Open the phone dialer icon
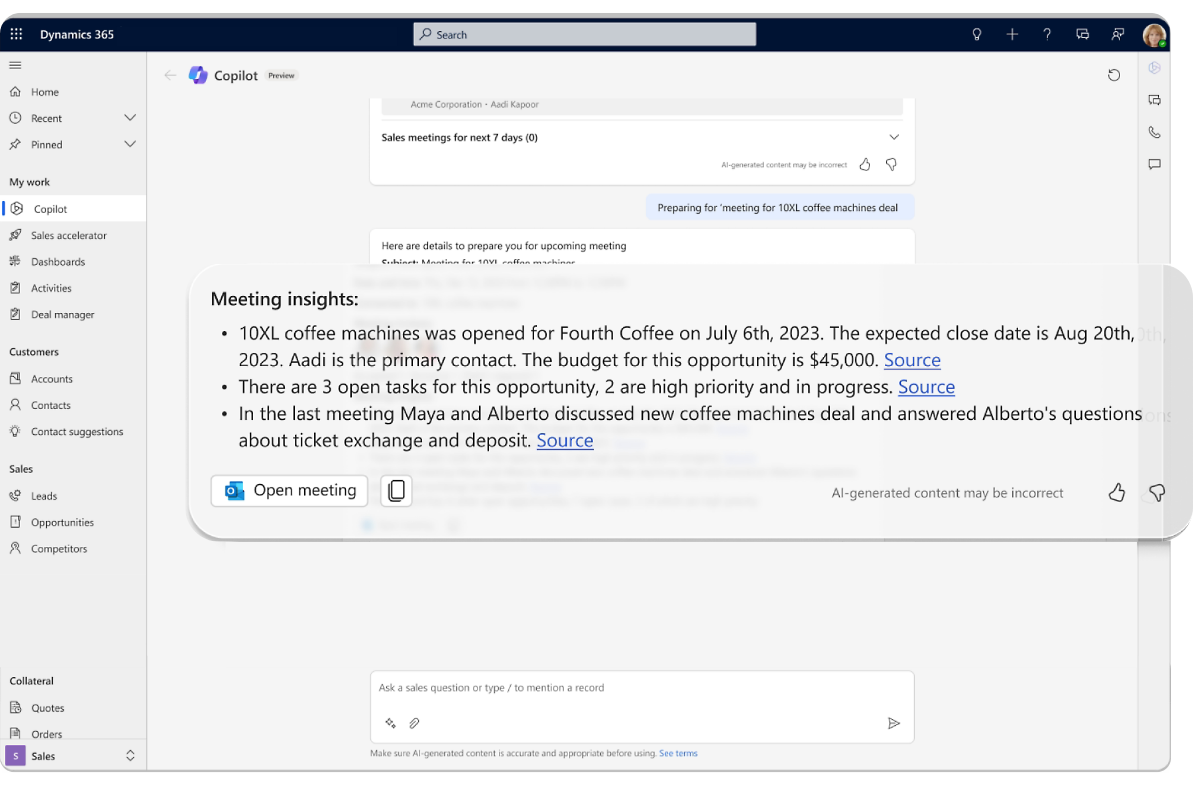 [x=1154, y=132]
